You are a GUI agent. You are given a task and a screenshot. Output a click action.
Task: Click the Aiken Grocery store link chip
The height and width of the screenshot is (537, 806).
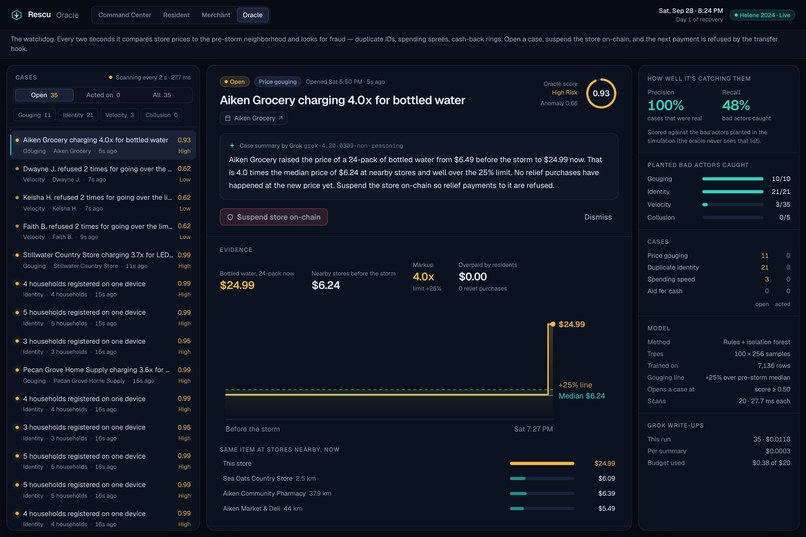253,118
